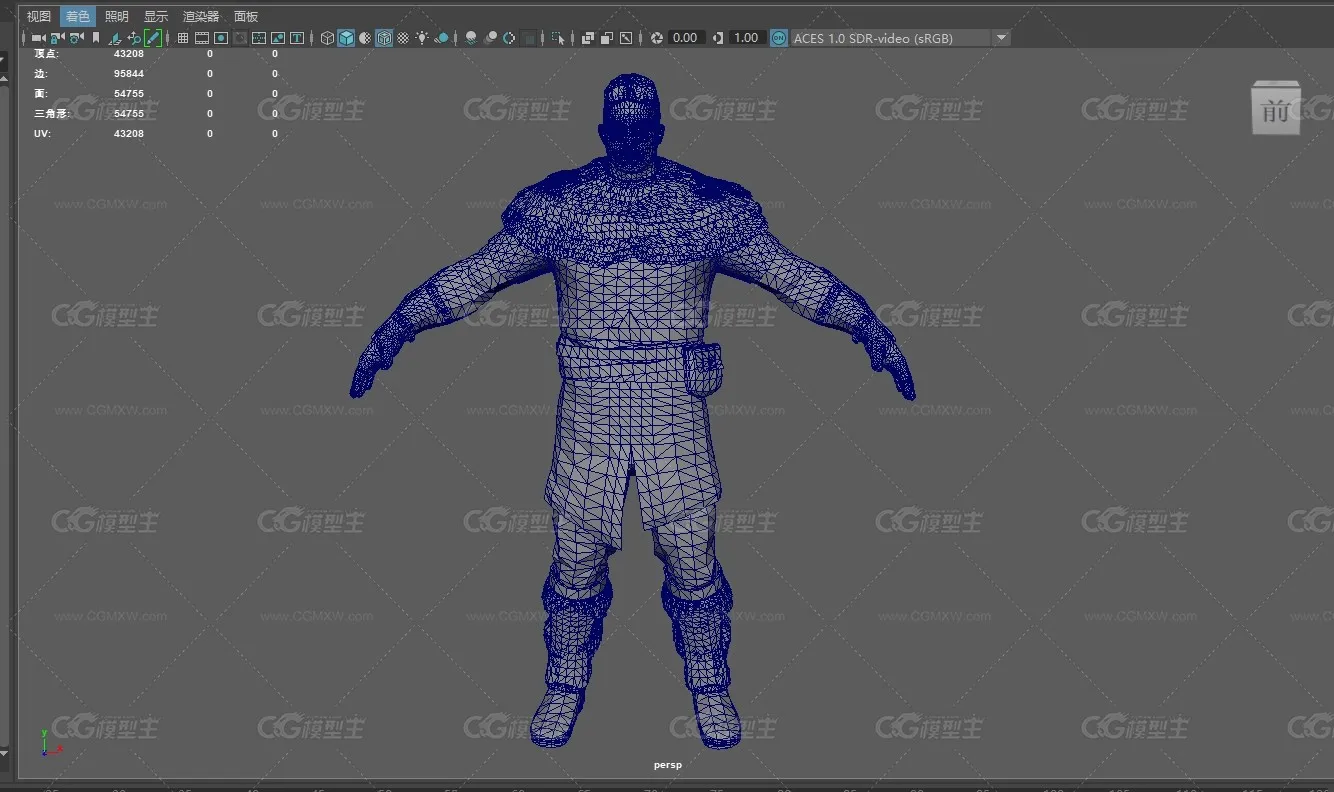The height and width of the screenshot is (792, 1334).
Task: Click the 面 value 54755
Action: [x=129, y=94]
